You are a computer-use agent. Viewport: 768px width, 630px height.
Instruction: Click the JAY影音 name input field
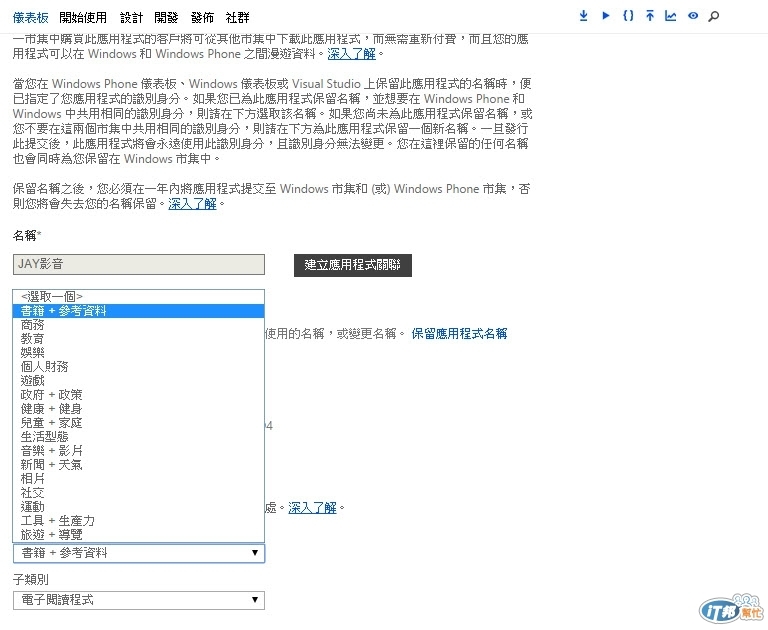click(x=139, y=265)
